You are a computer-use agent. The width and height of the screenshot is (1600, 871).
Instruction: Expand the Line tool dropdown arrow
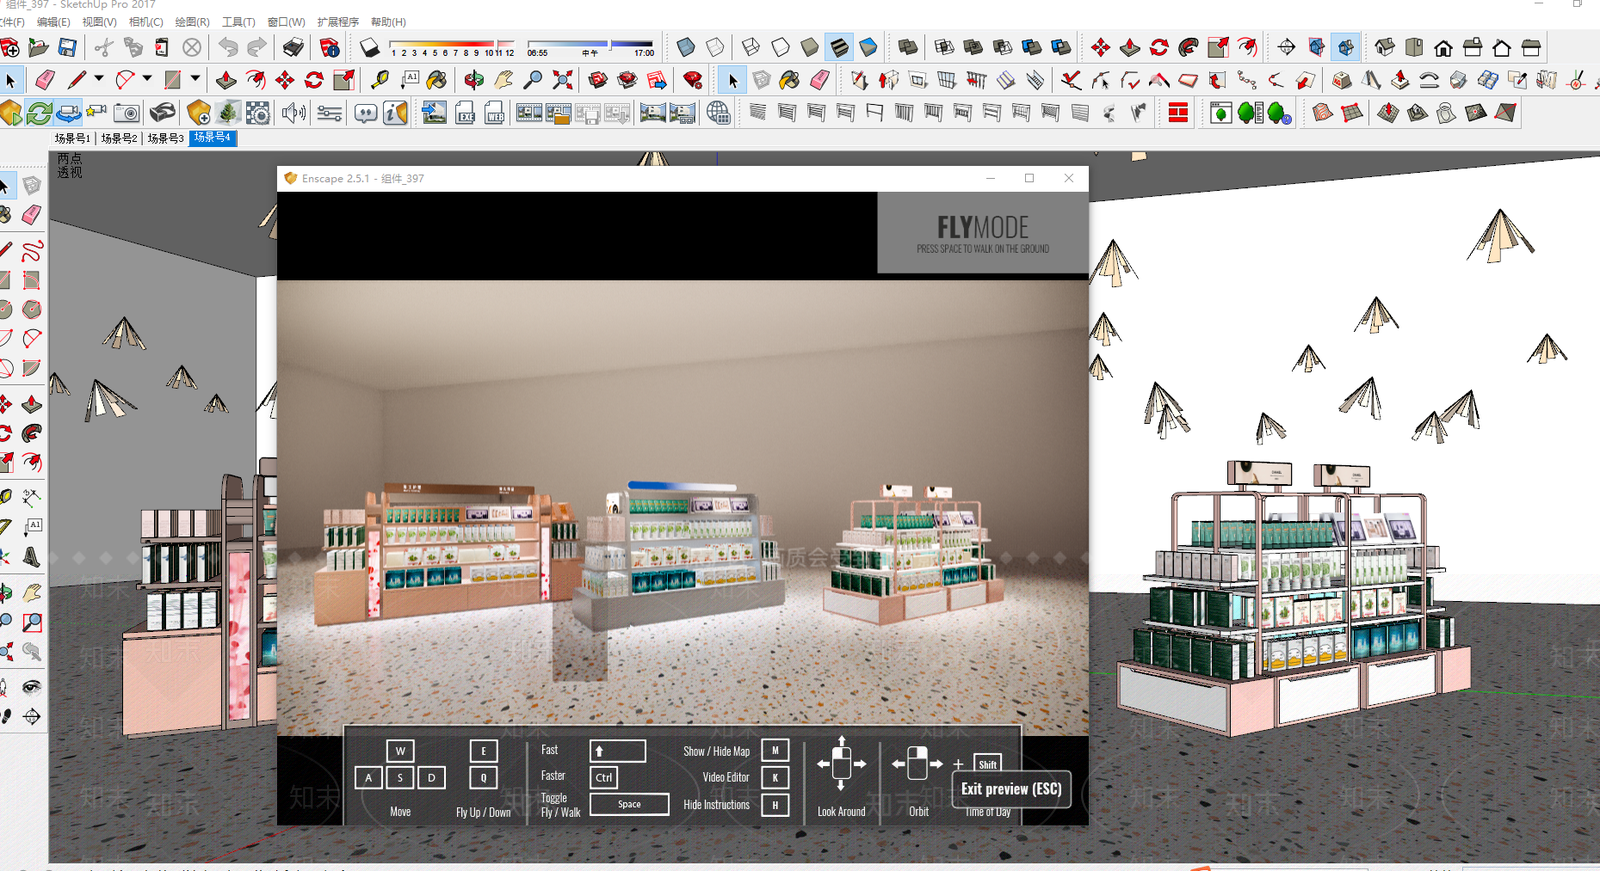[98, 79]
